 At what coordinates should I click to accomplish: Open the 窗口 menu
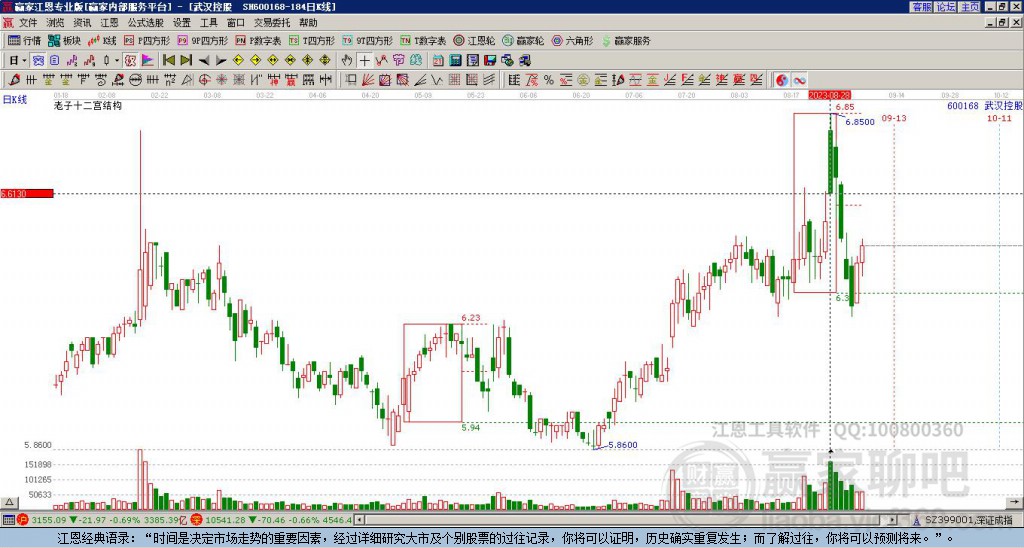236,23
